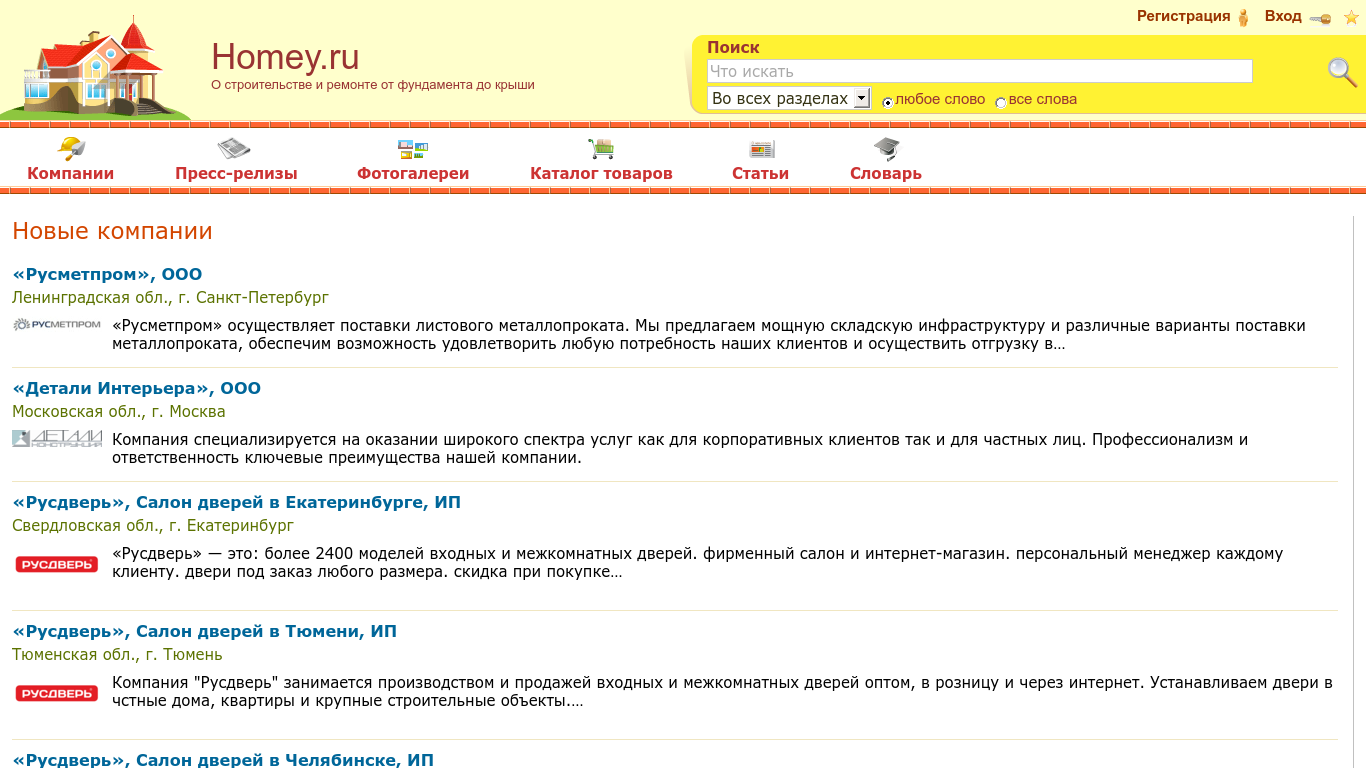
Task: Open the Каталог товаров menu section
Action: pyautogui.click(x=601, y=174)
